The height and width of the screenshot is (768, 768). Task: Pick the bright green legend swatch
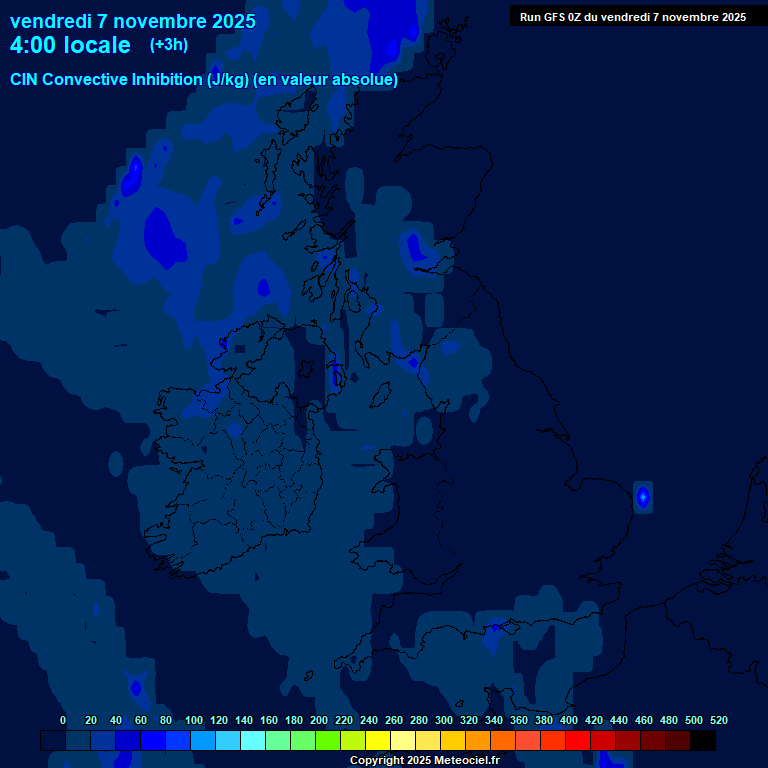pyautogui.click(x=328, y=741)
